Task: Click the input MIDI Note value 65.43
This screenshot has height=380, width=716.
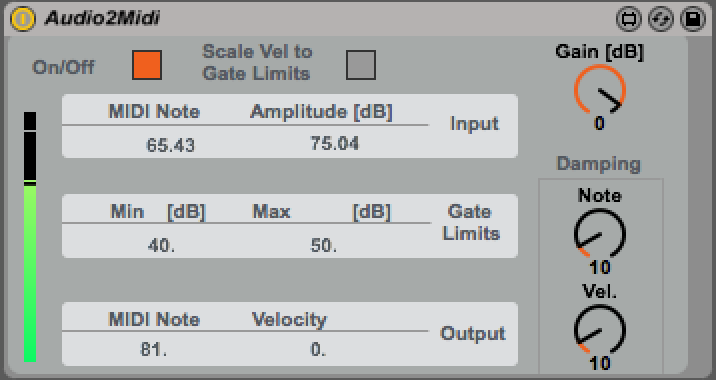Action: 170,145
